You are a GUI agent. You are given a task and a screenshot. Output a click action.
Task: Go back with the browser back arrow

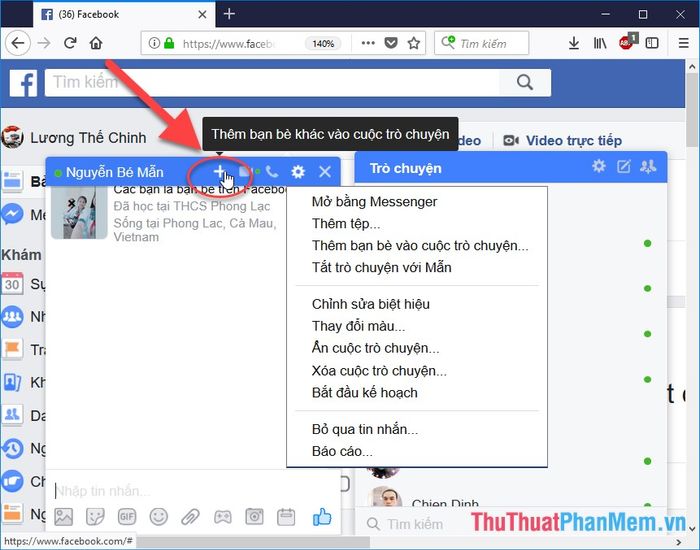tap(18, 43)
